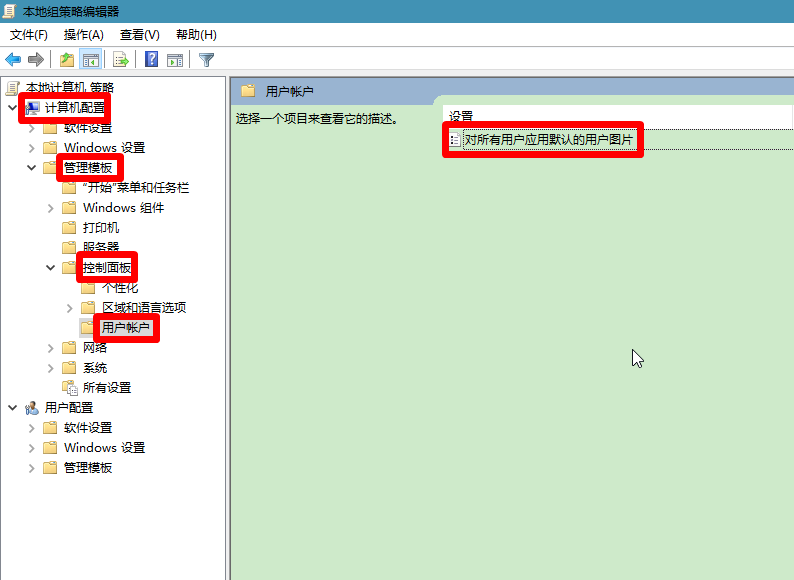The image size is (794, 580).
Task: Expand the Windows 组件 node
Action: click(x=51, y=208)
